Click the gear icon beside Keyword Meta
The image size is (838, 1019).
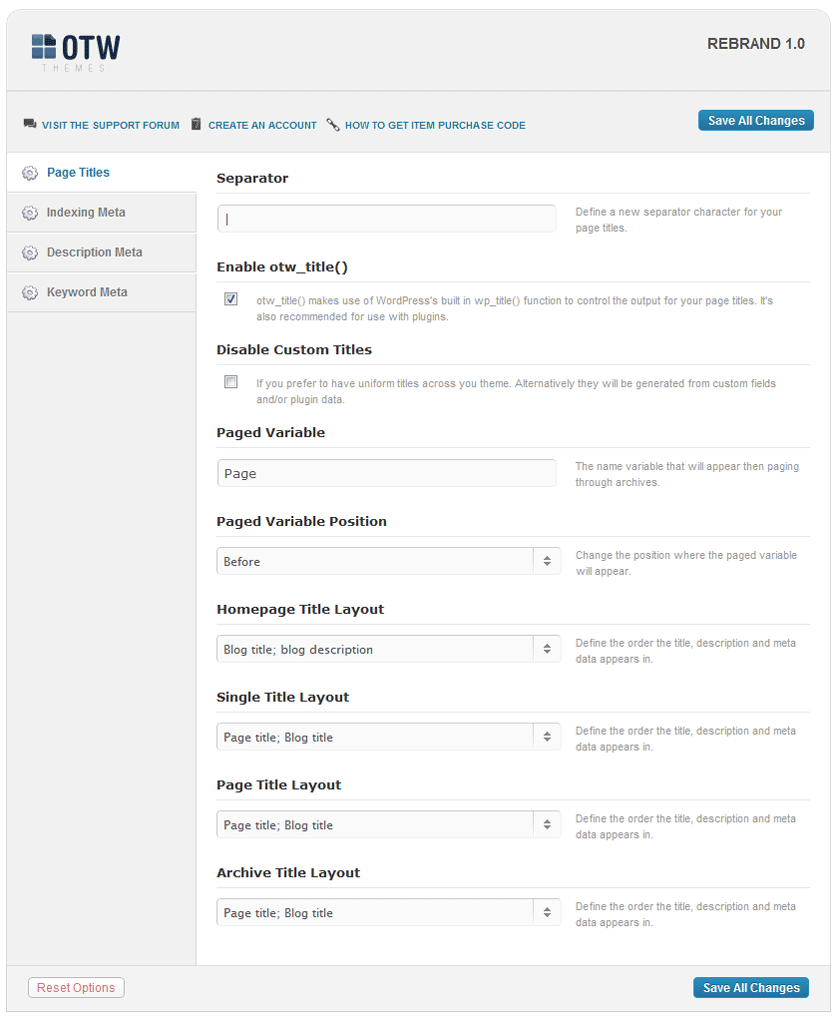click(x=30, y=293)
